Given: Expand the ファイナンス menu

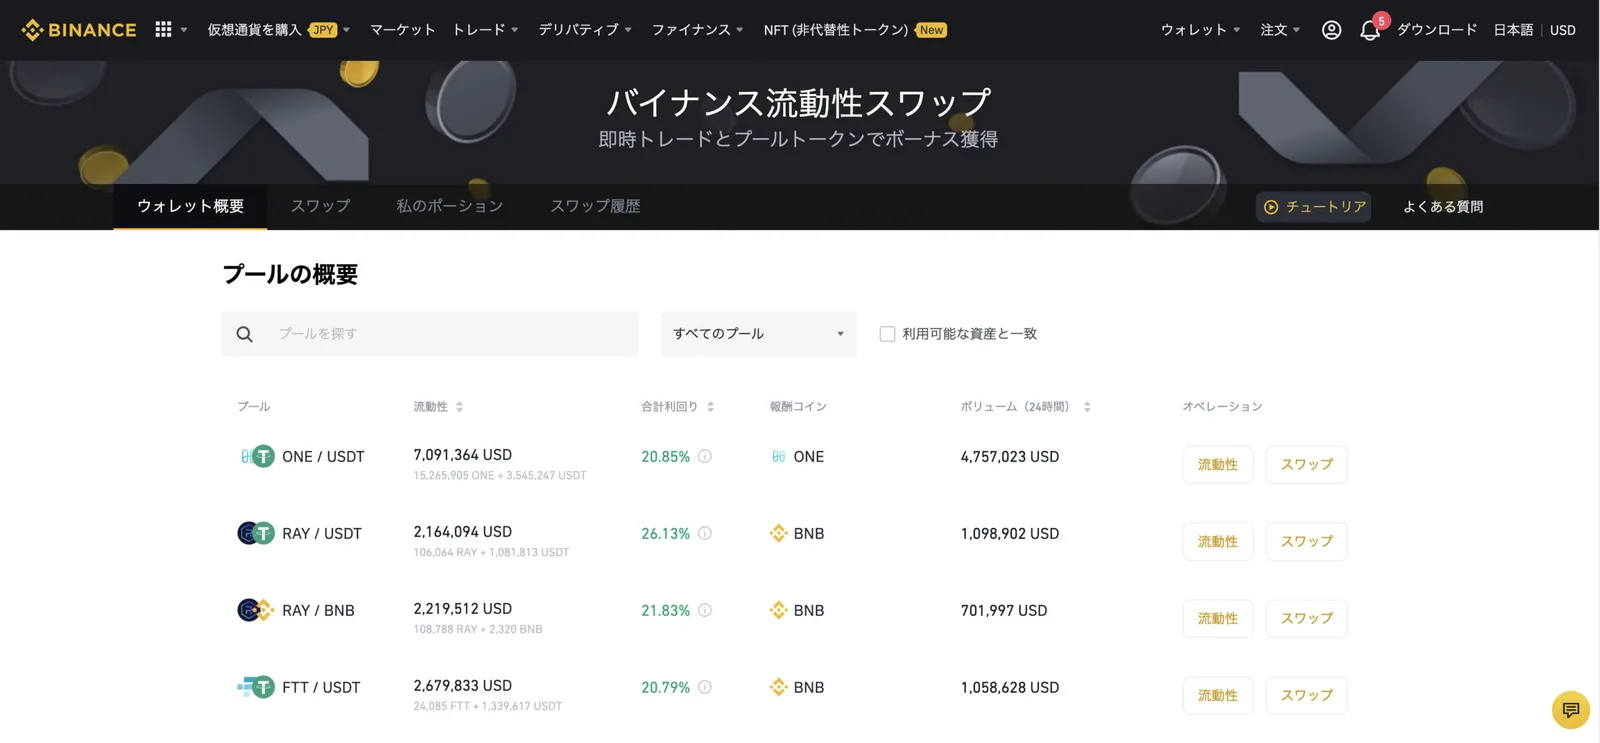Looking at the screenshot, I should tap(698, 30).
